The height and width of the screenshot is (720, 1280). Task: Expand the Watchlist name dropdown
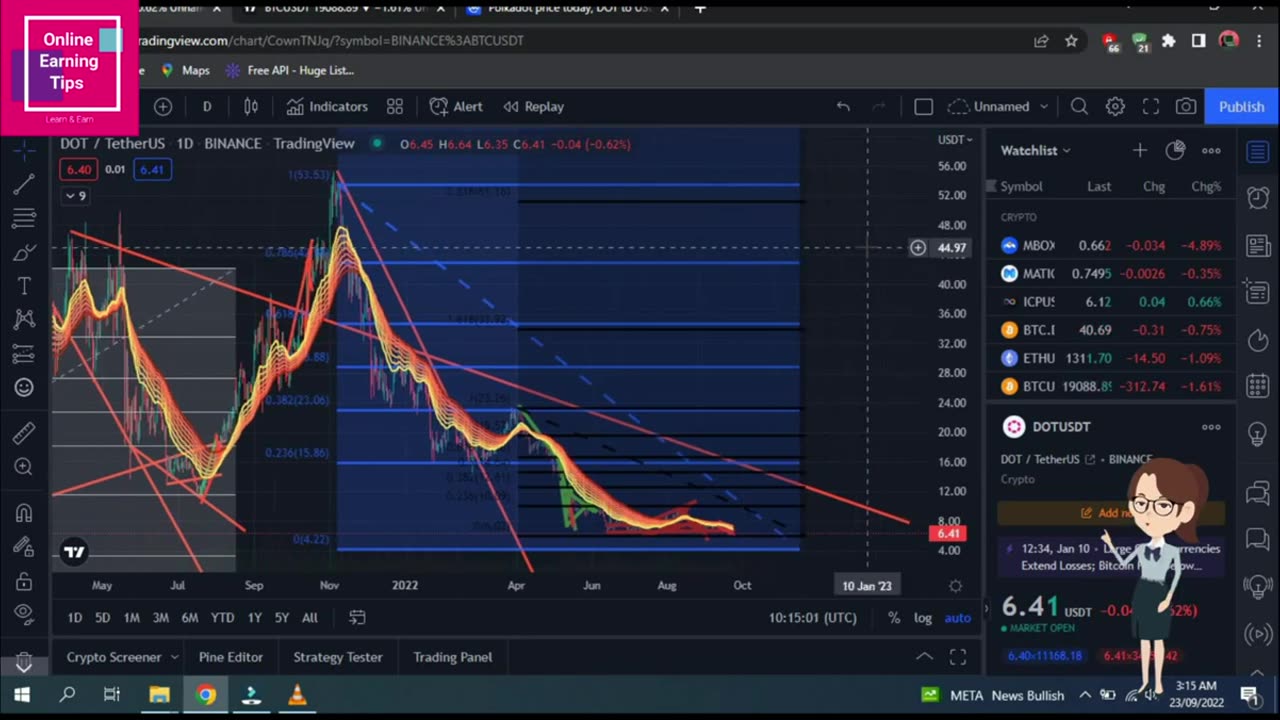(1036, 150)
